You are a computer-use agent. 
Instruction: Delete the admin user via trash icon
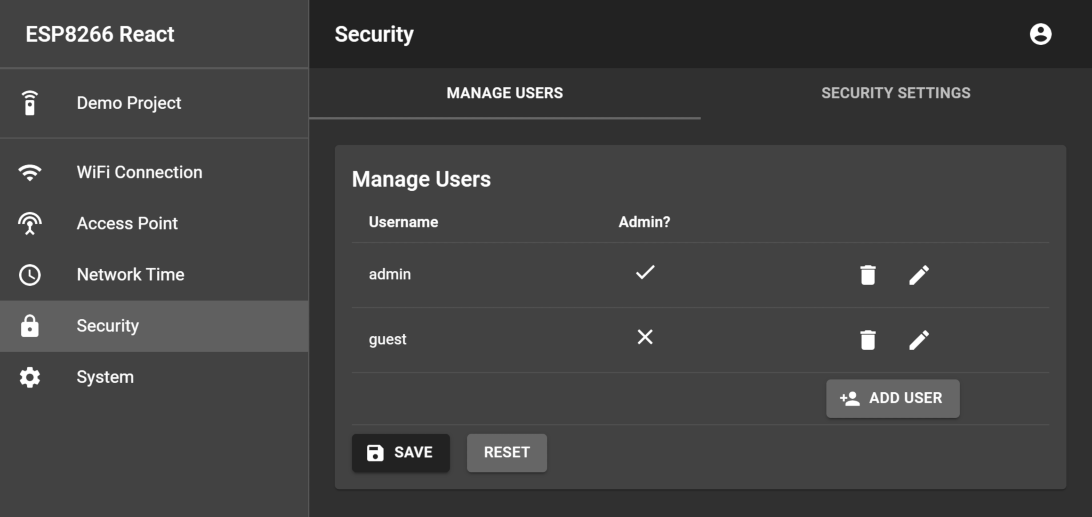(x=867, y=275)
